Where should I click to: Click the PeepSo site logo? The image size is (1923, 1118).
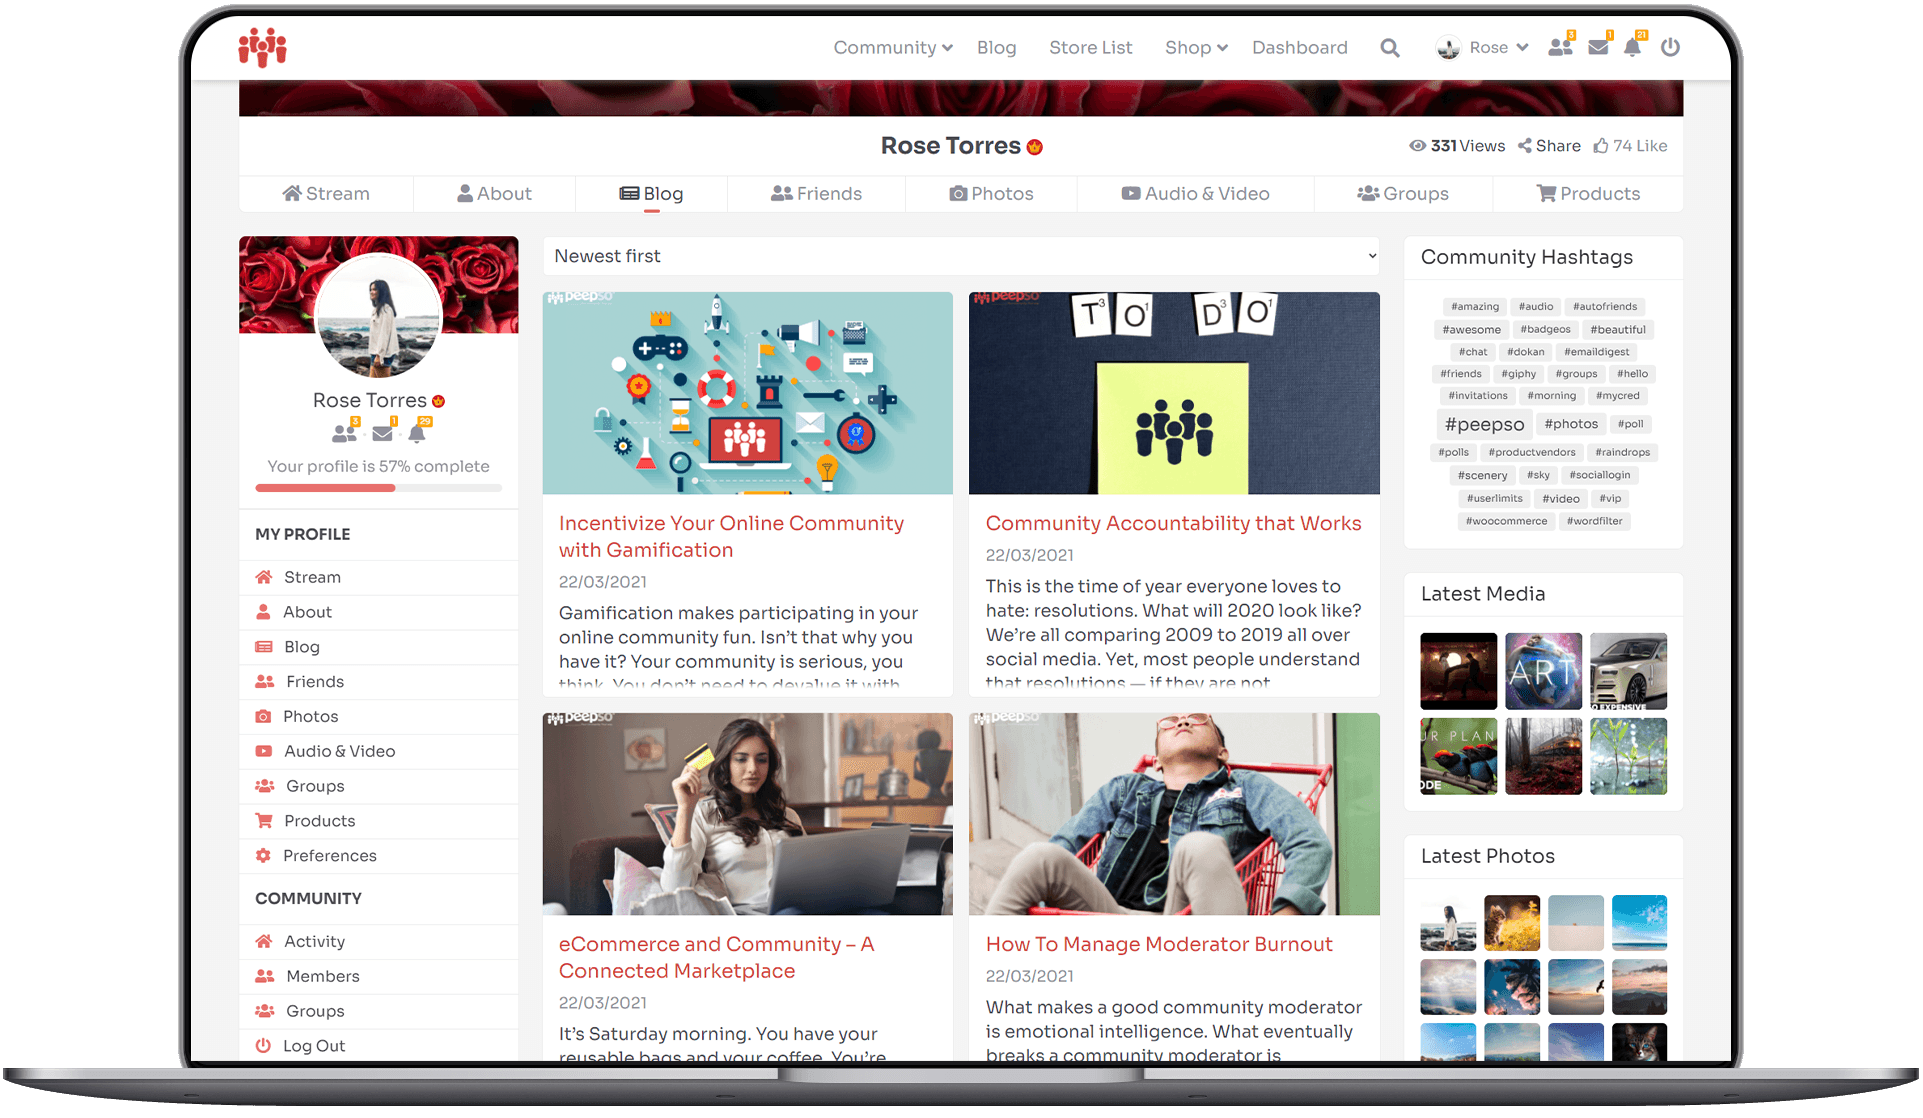(x=262, y=47)
